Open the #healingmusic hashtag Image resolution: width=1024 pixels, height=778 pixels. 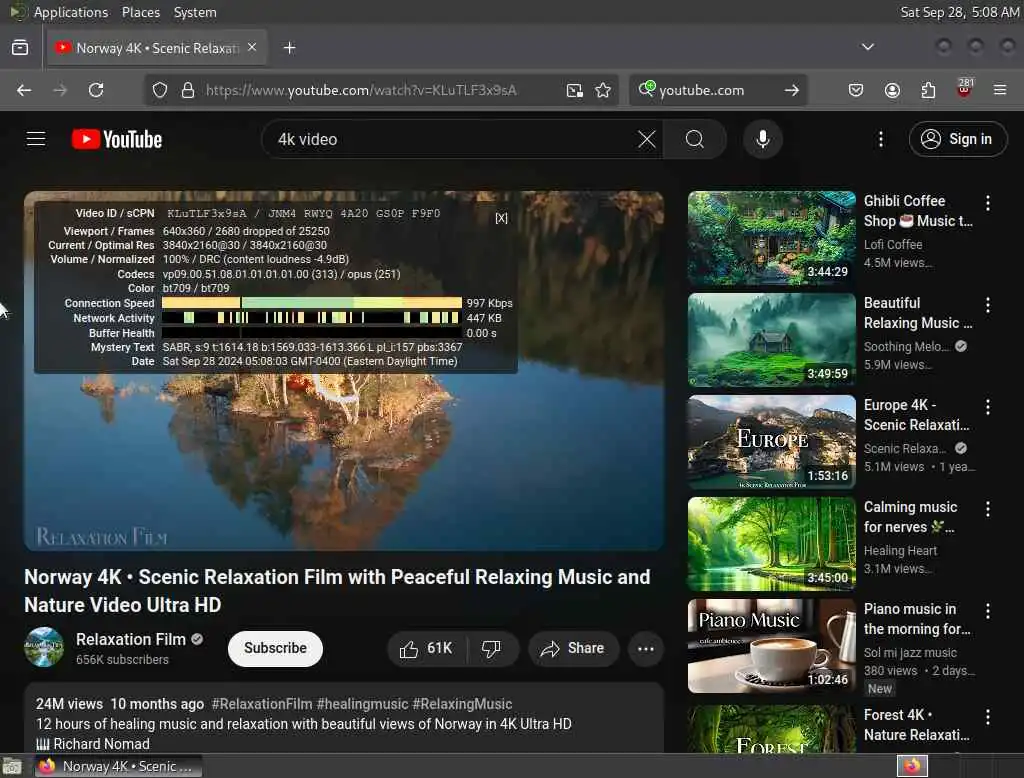point(362,704)
